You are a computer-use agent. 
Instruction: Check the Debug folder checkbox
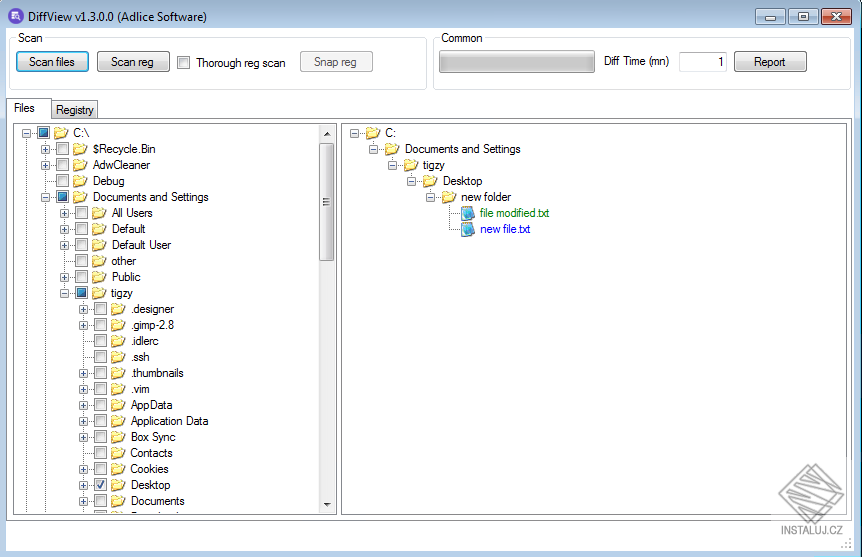[x=63, y=181]
